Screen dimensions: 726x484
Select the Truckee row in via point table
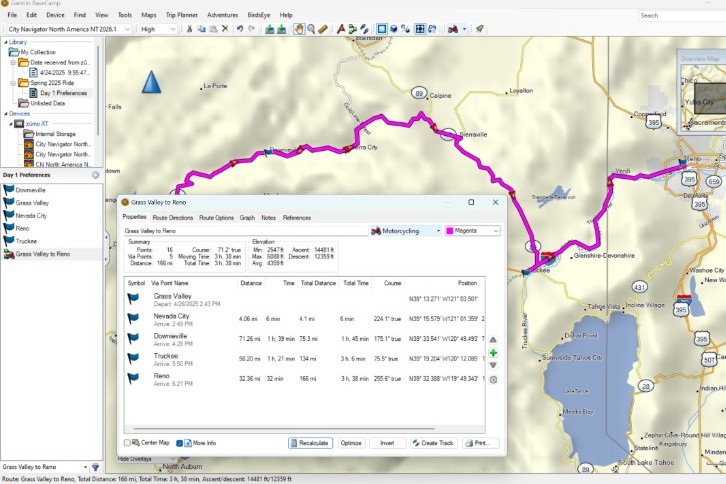306,359
